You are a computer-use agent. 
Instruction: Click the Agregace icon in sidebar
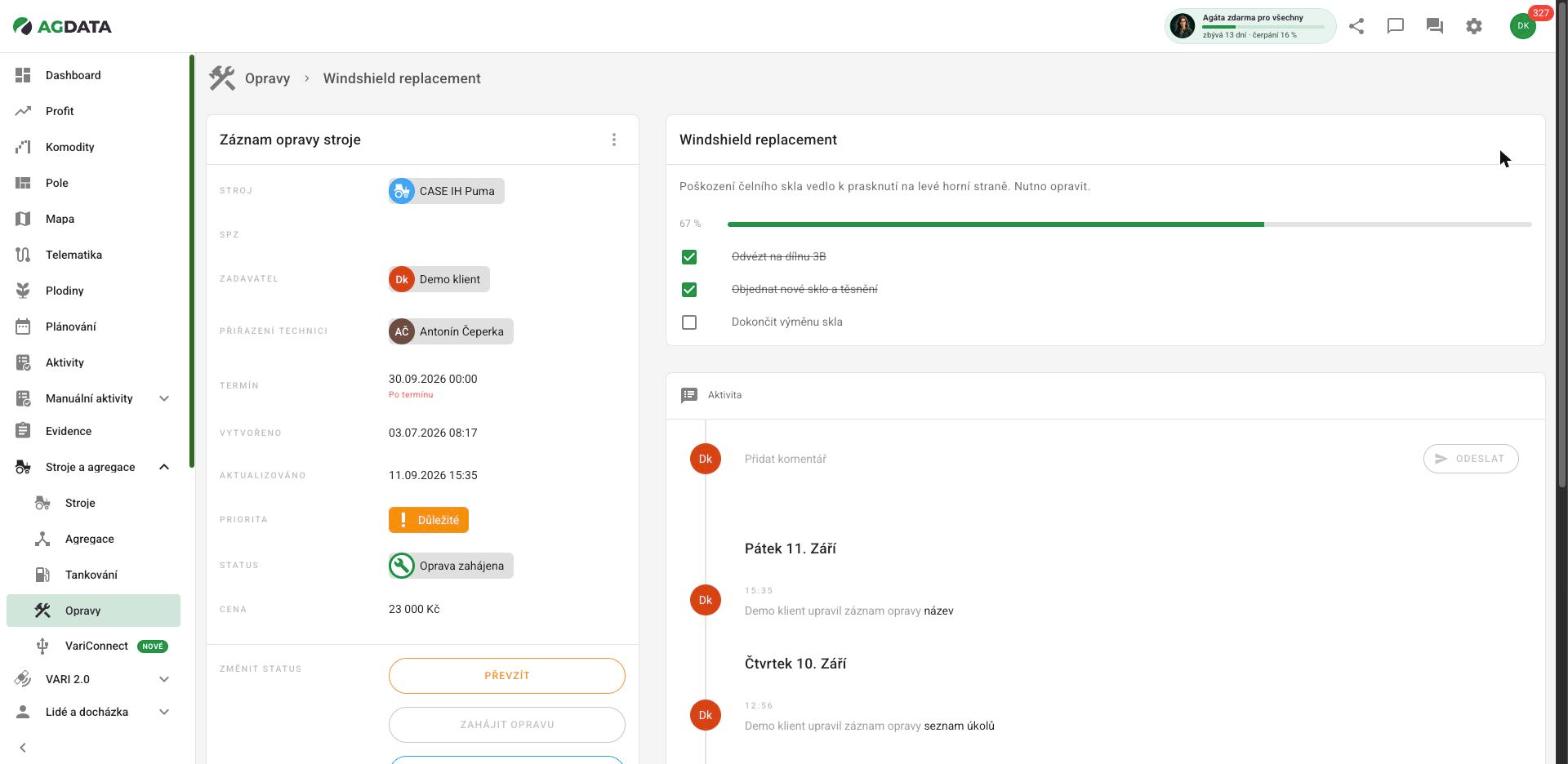(42, 539)
